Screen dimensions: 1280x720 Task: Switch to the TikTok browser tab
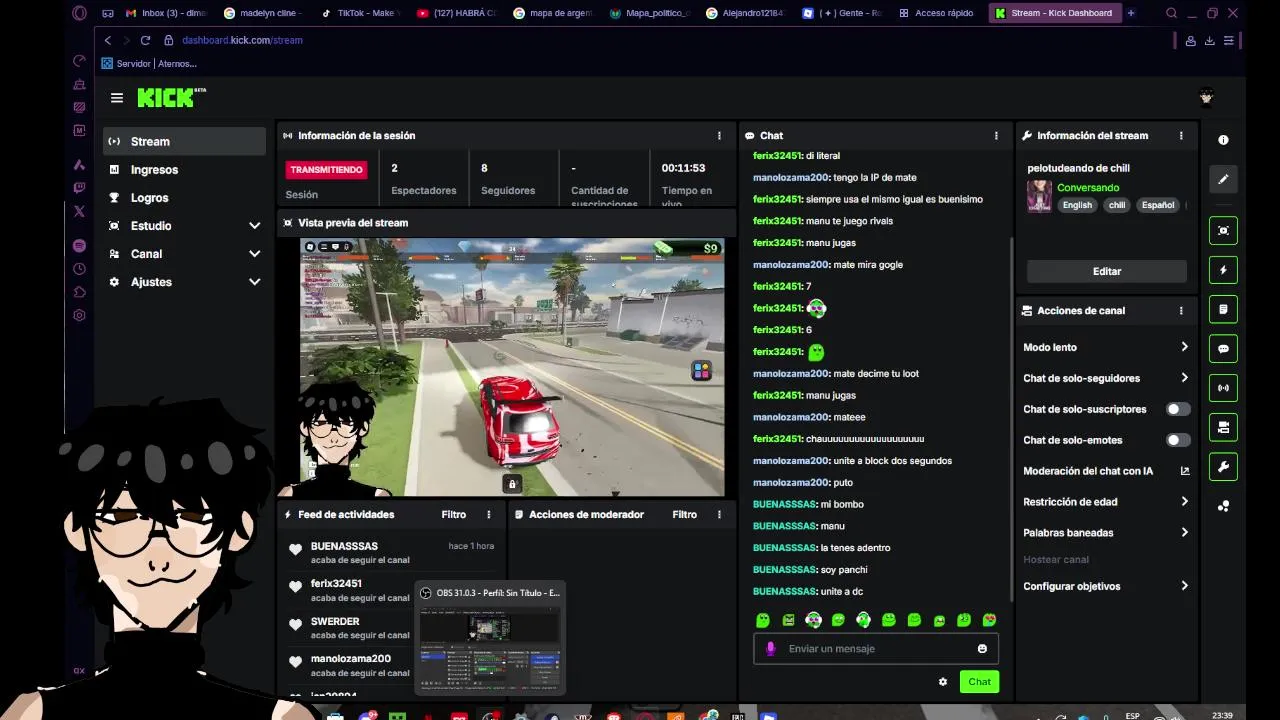coord(360,13)
